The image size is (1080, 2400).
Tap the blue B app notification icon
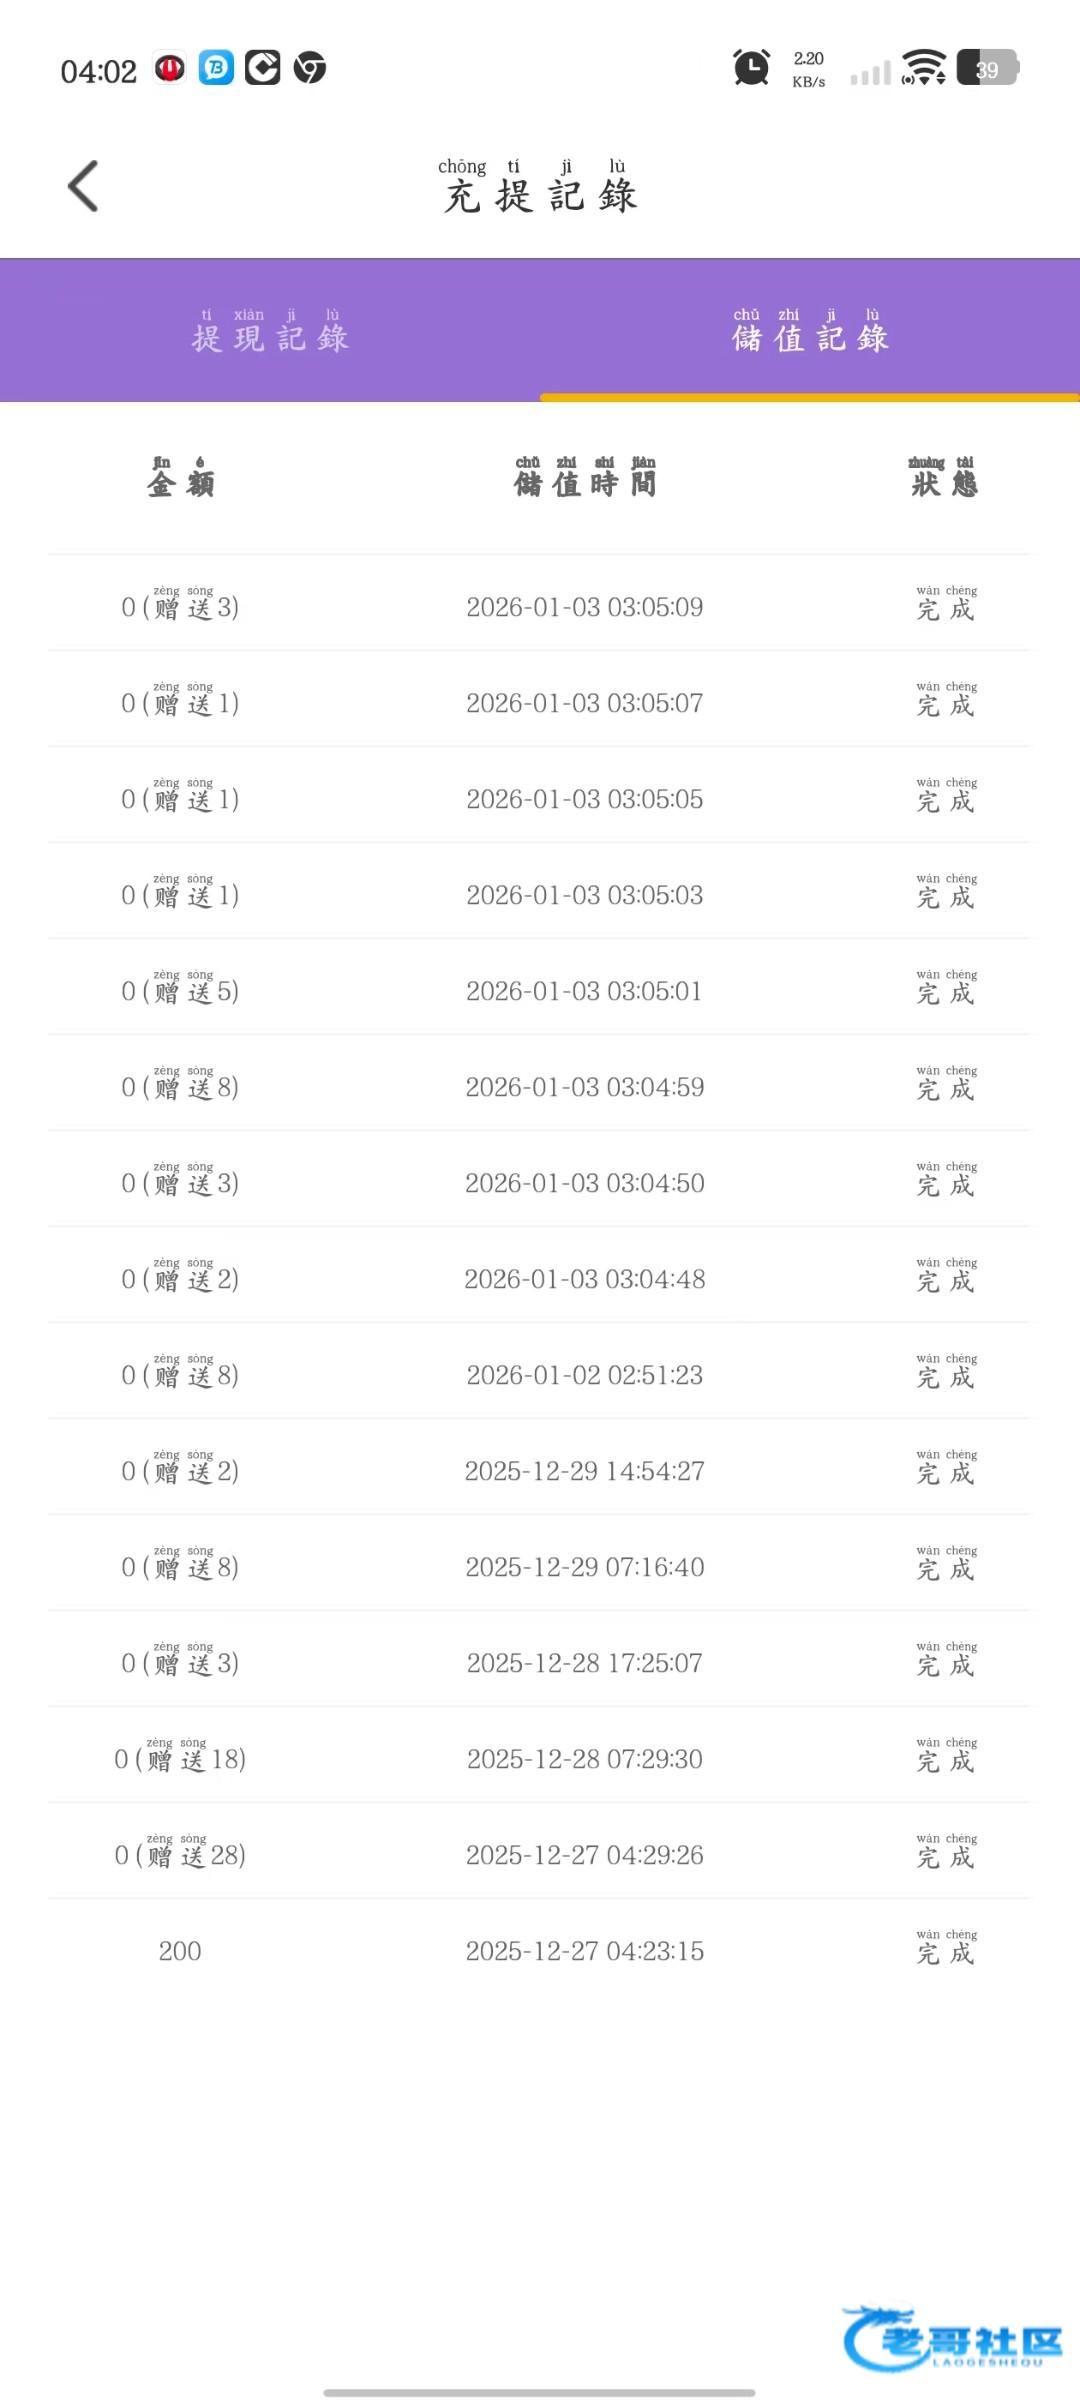(216, 68)
